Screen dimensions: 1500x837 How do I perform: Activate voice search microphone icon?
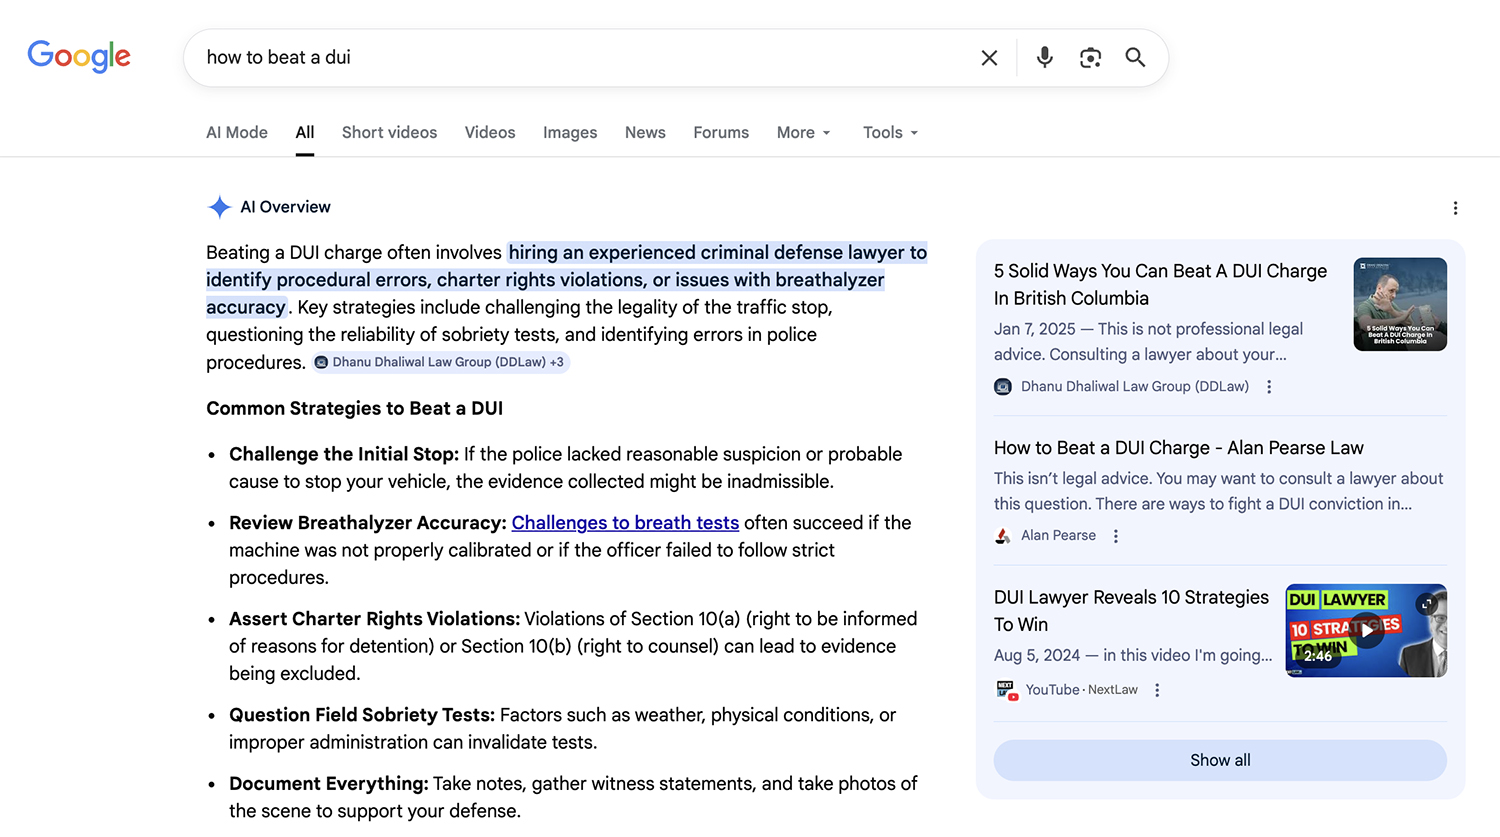(1044, 57)
